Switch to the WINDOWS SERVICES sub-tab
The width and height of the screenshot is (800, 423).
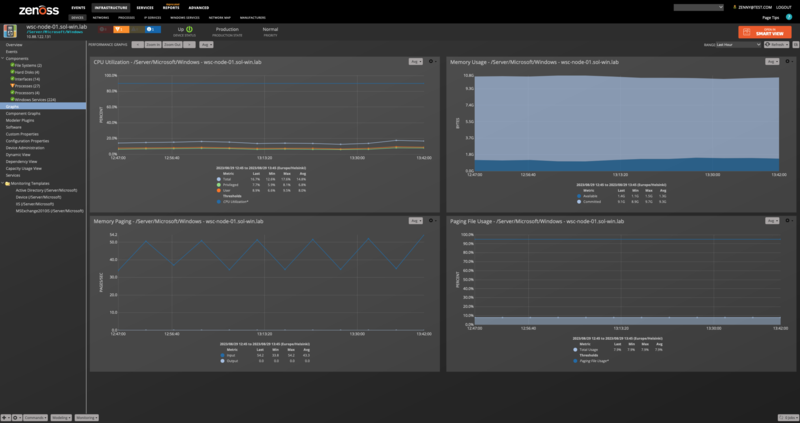pos(185,17)
